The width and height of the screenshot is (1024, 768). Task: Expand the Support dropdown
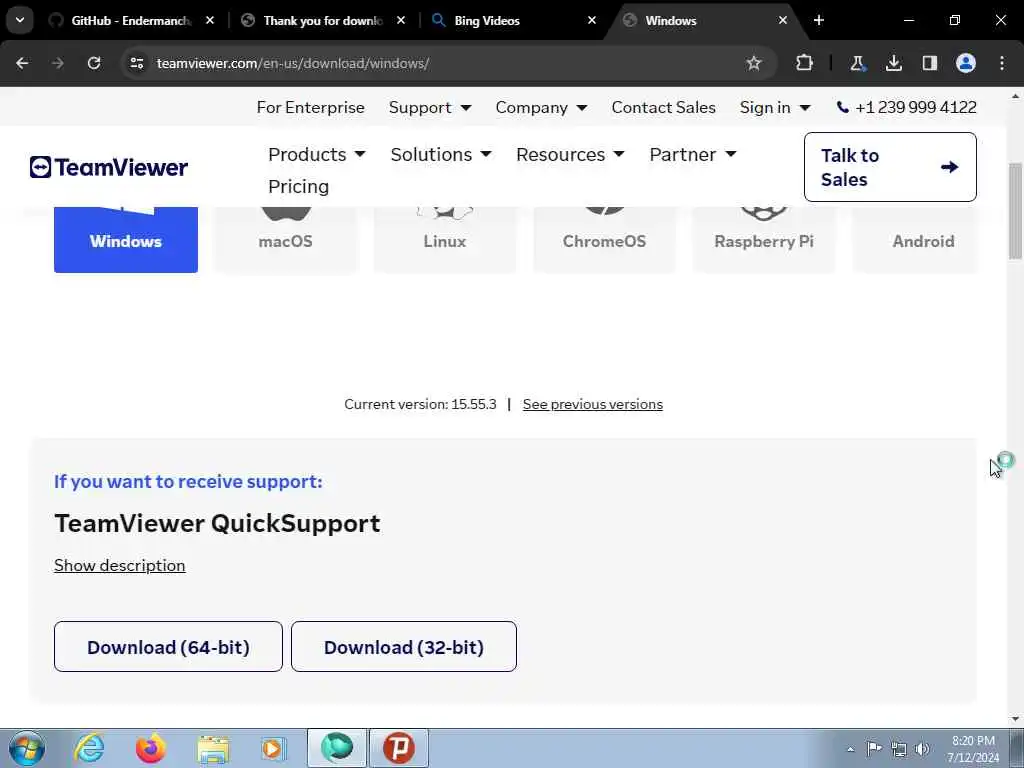point(430,107)
